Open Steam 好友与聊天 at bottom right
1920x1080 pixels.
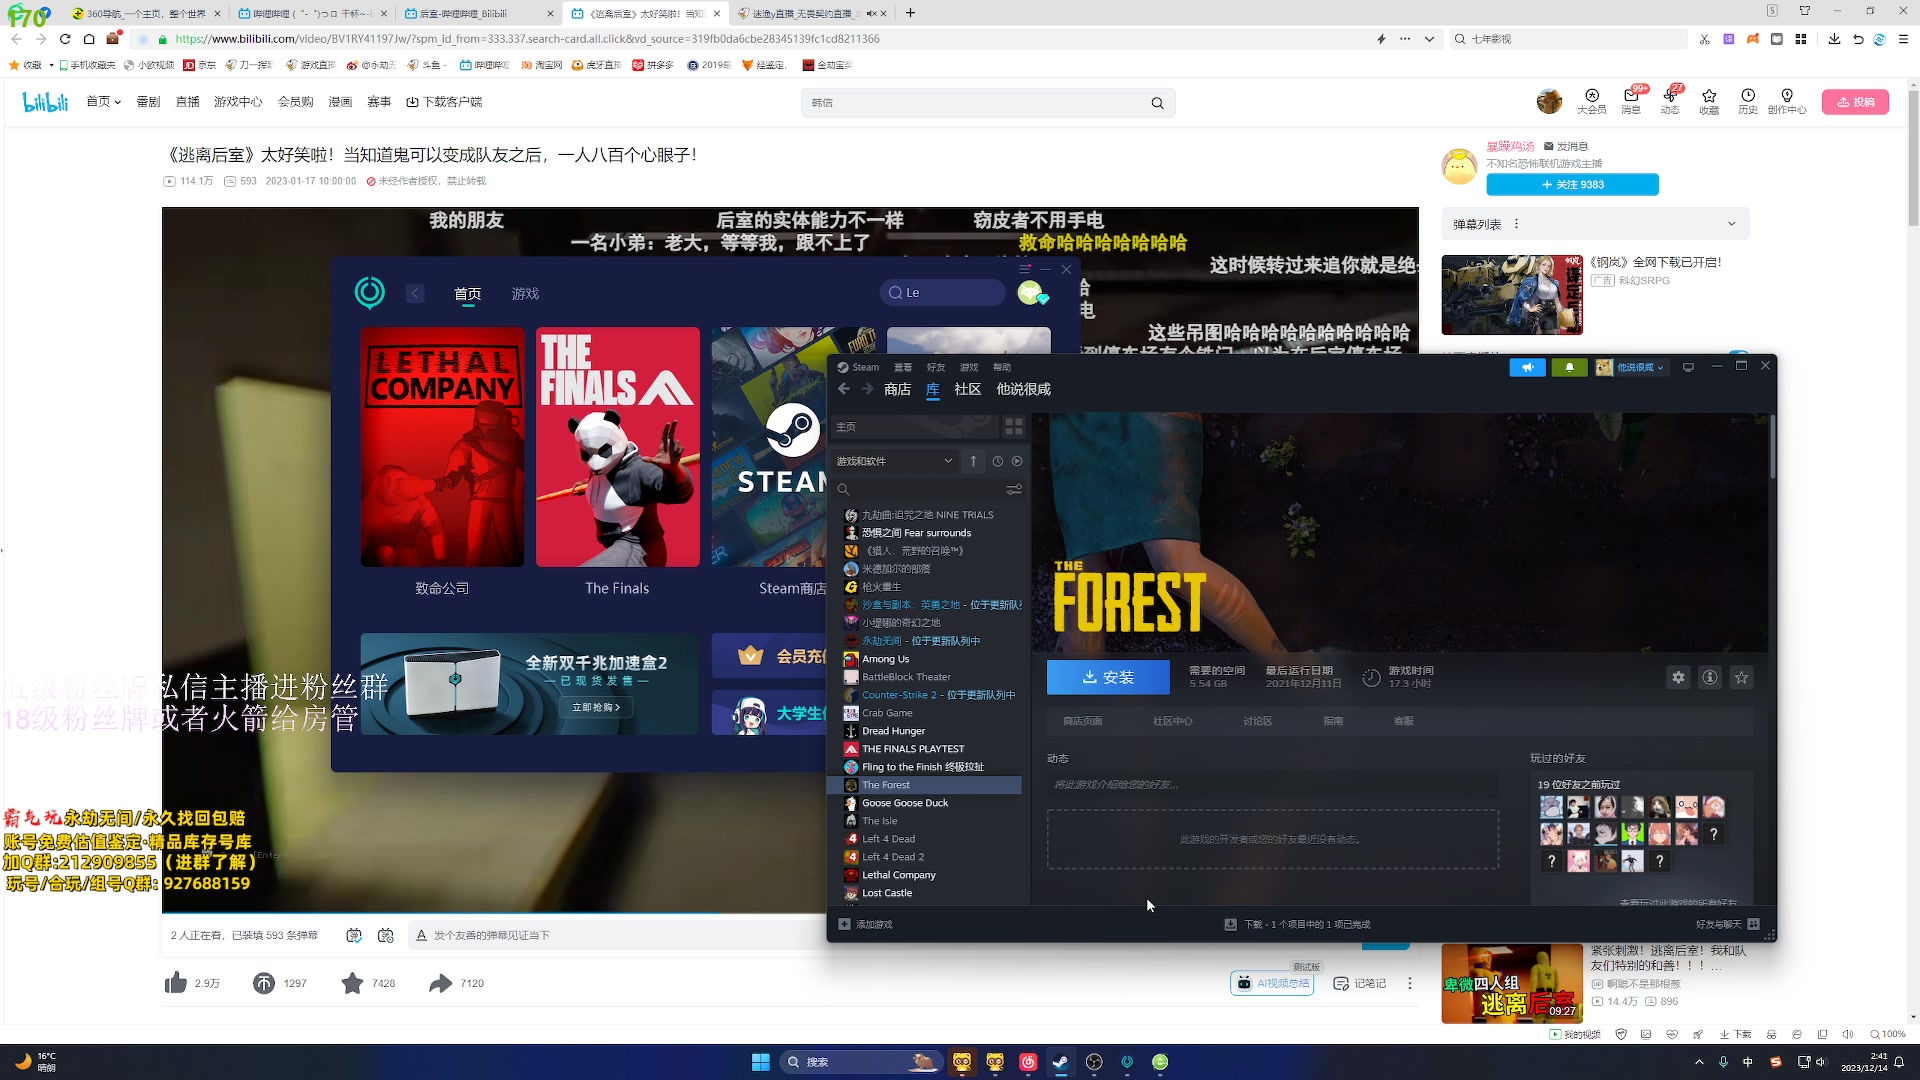pyautogui.click(x=1727, y=924)
